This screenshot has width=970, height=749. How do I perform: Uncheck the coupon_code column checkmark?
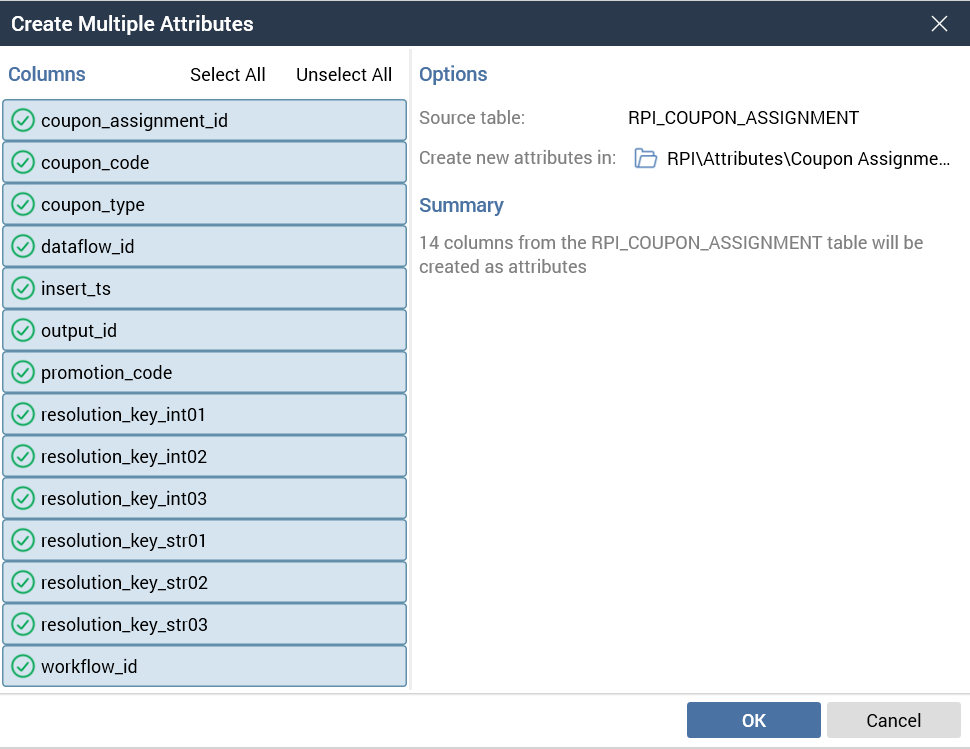[23, 163]
